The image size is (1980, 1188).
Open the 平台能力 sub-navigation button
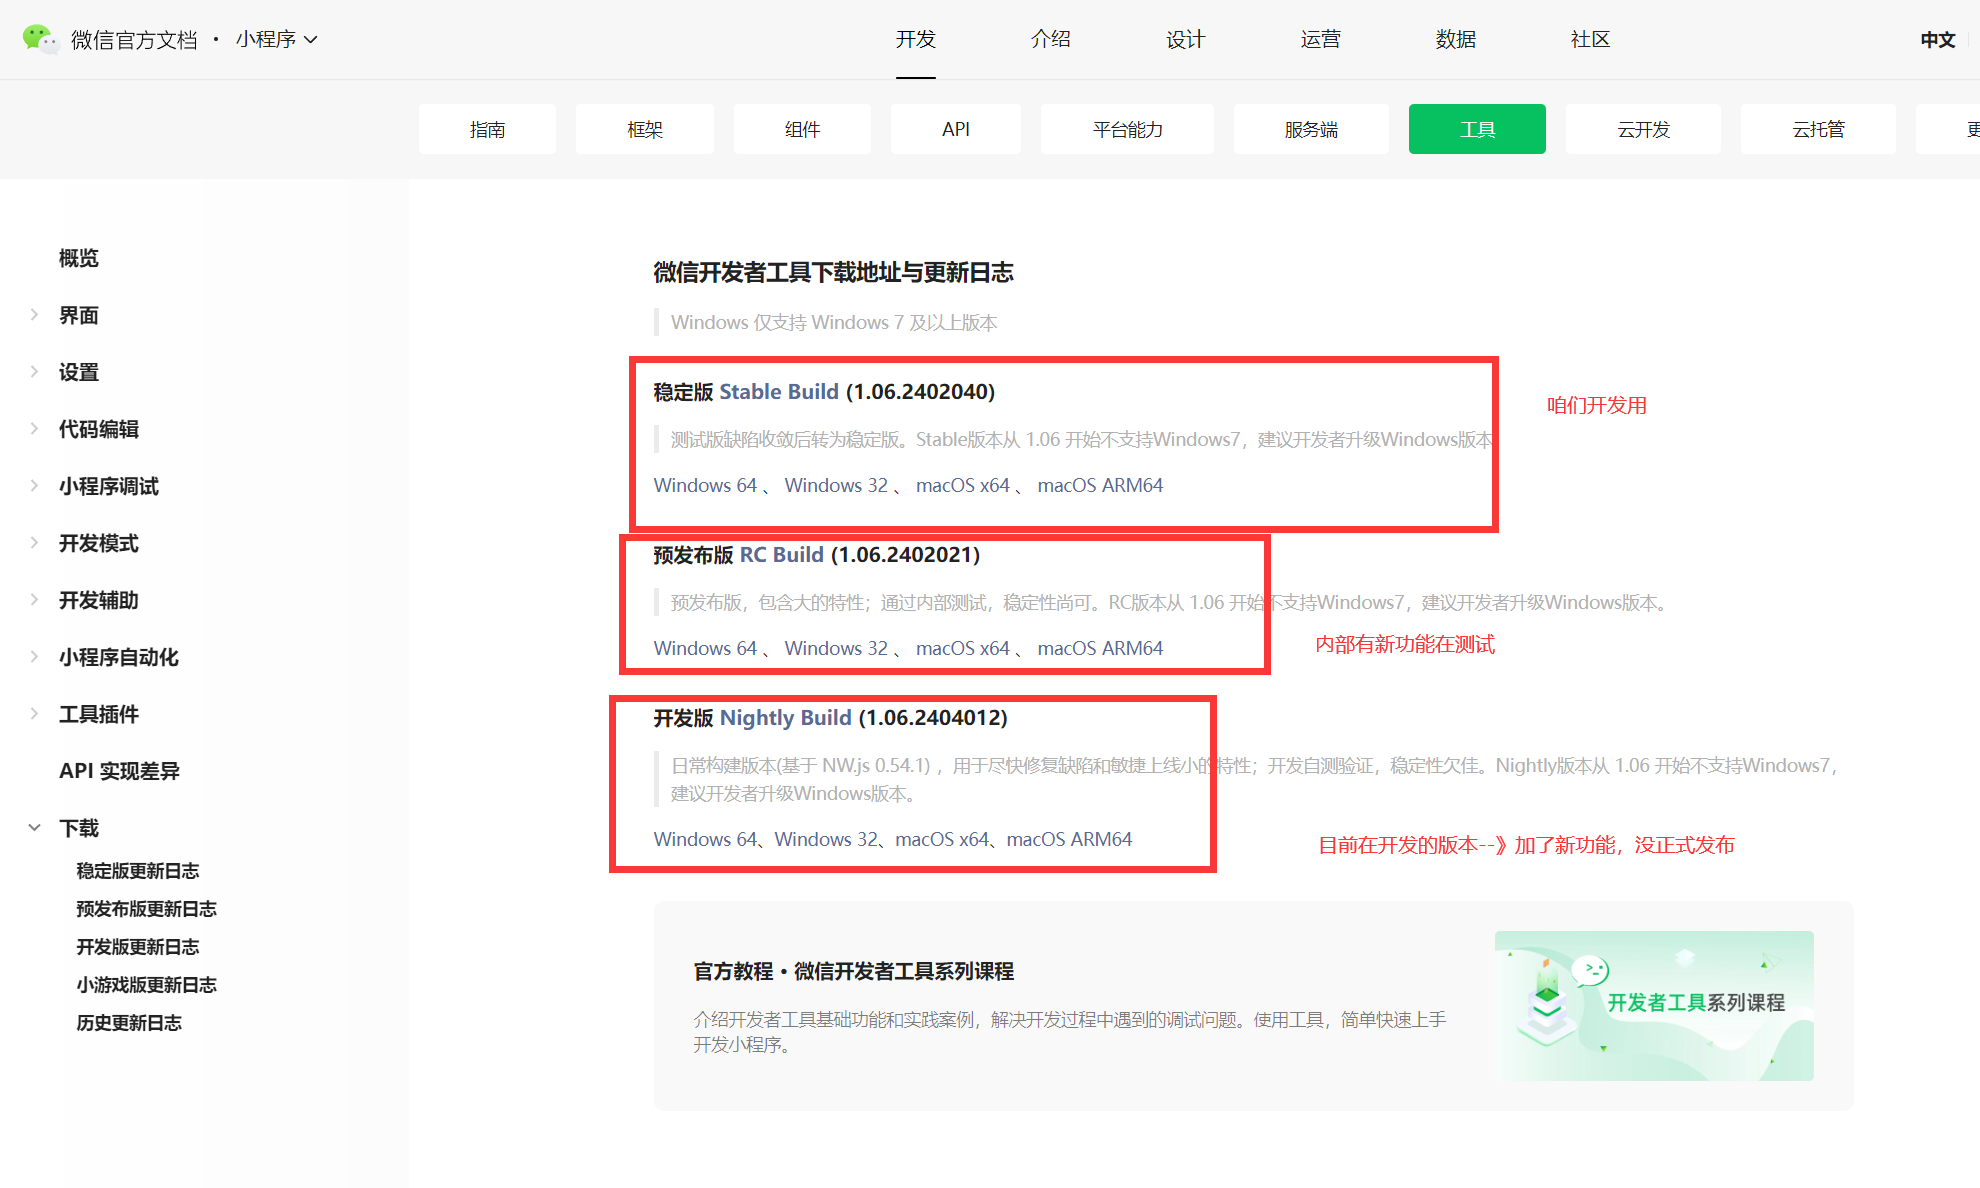click(x=1127, y=129)
